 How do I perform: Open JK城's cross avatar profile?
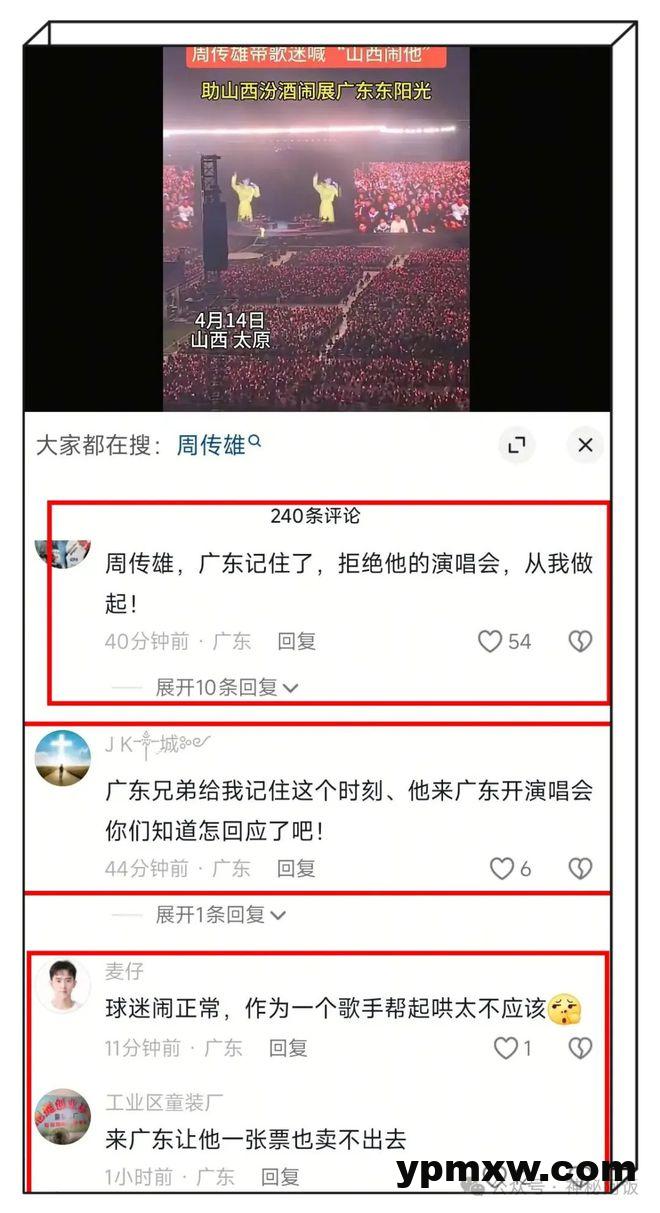[x=63, y=759]
